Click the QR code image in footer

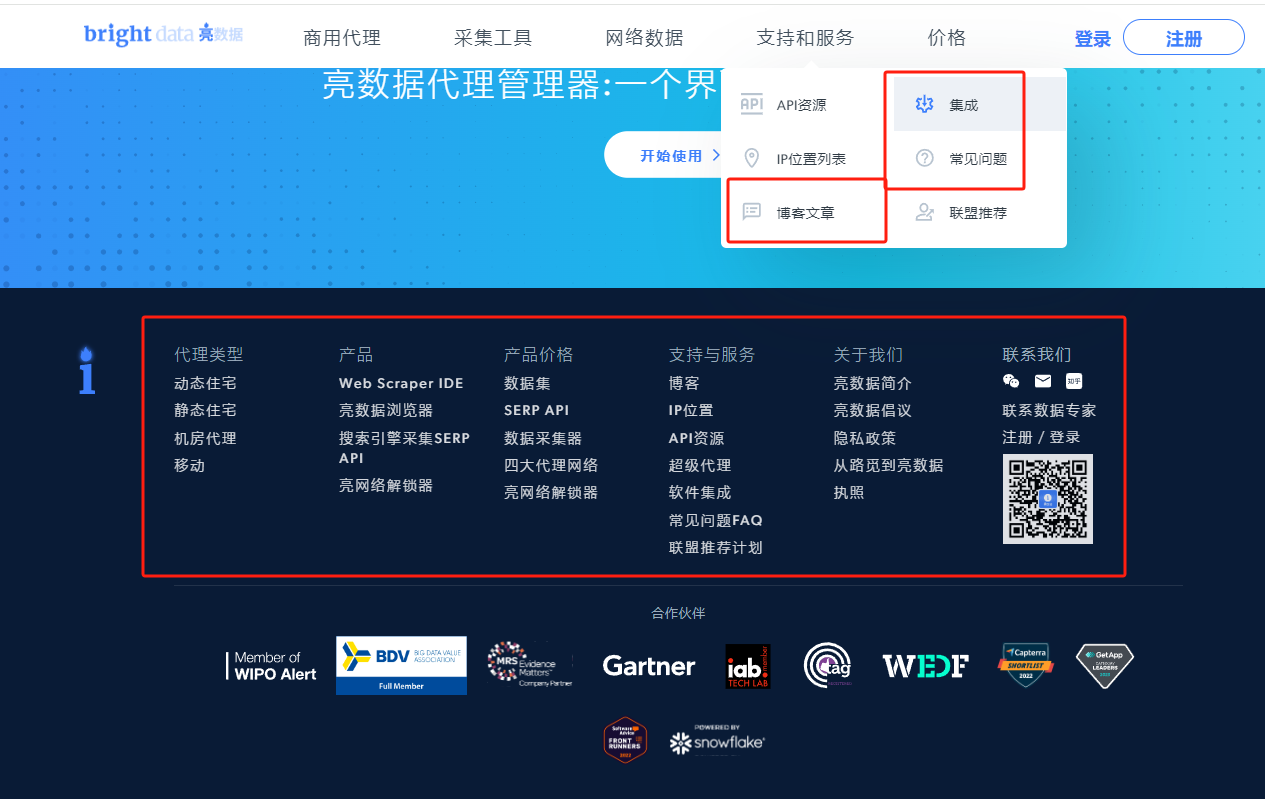click(1048, 499)
